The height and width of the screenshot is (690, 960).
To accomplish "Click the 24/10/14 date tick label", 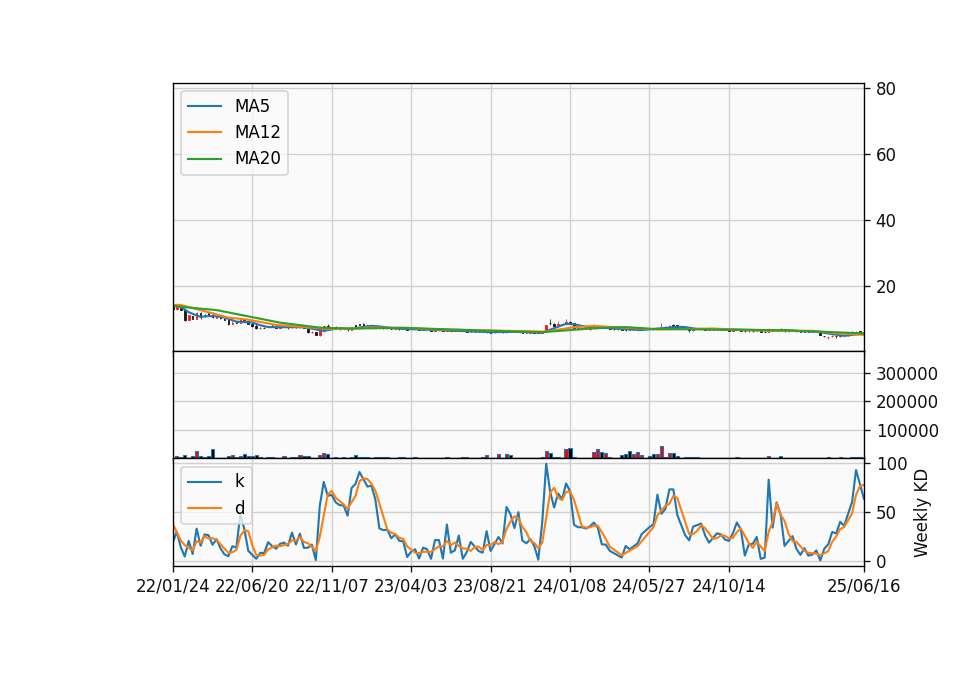I will [729, 586].
